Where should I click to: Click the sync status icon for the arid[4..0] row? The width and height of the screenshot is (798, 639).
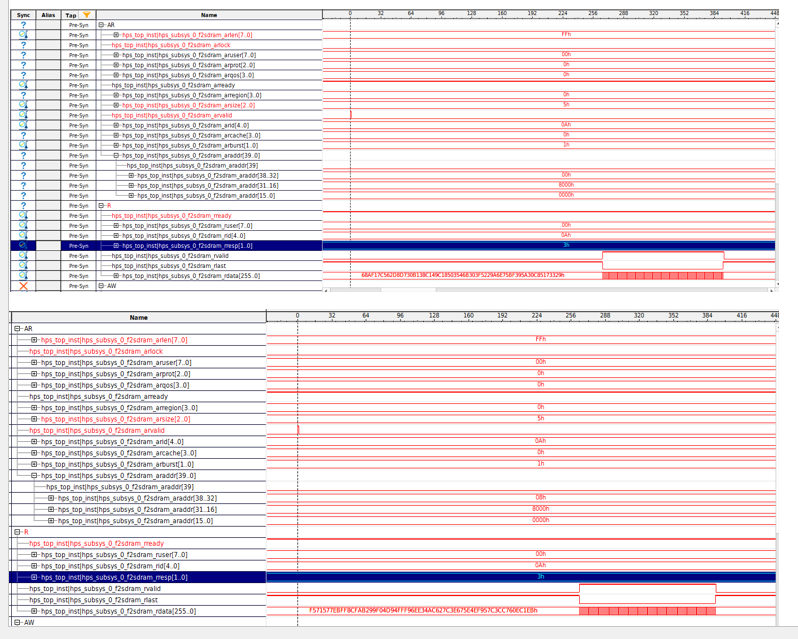pyautogui.click(x=23, y=125)
